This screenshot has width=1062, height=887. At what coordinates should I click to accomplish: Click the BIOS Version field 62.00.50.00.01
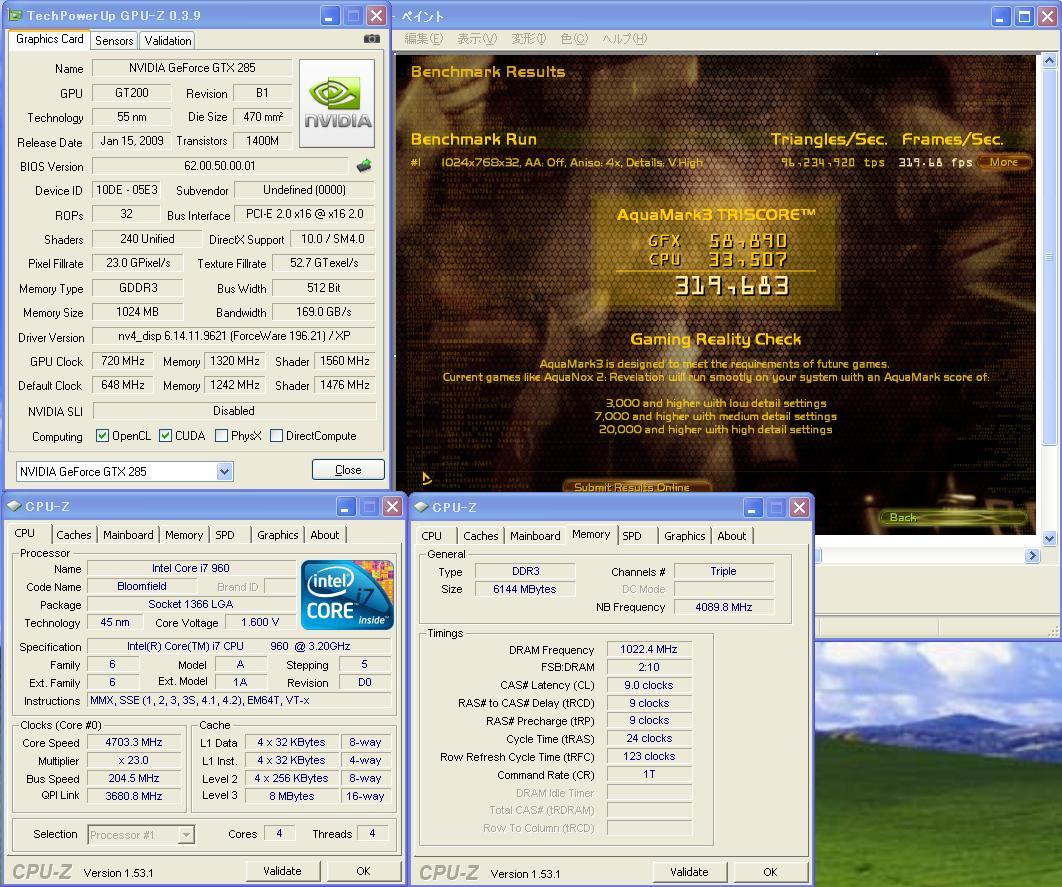pos(220,166)
